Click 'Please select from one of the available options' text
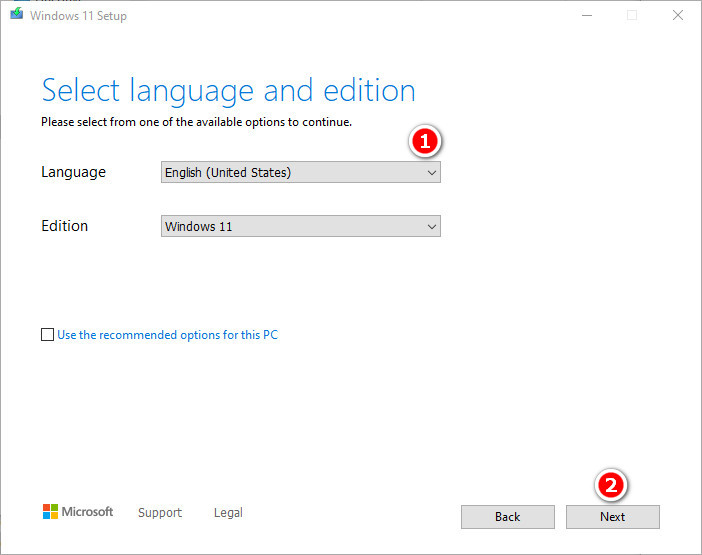The width and height of the screenshot is (702, 555). click(x=197, y=122)
